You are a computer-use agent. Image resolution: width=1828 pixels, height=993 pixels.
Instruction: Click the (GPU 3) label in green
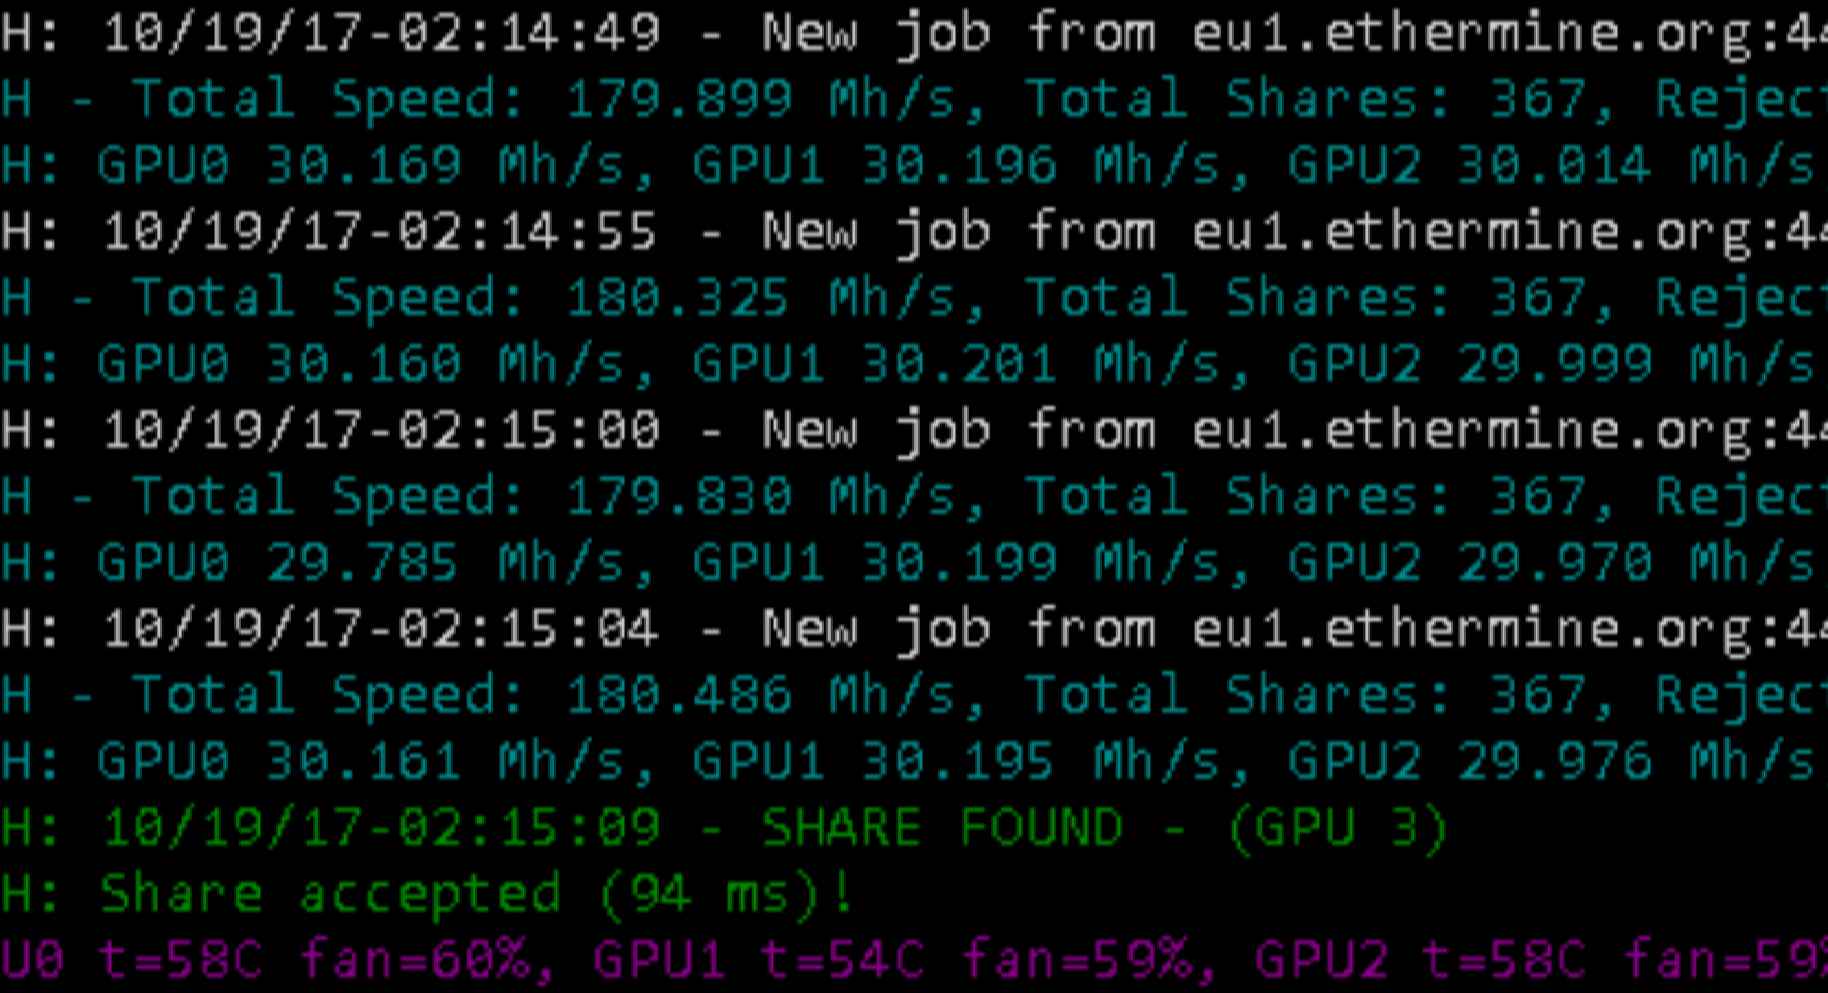pos(1338,828)
